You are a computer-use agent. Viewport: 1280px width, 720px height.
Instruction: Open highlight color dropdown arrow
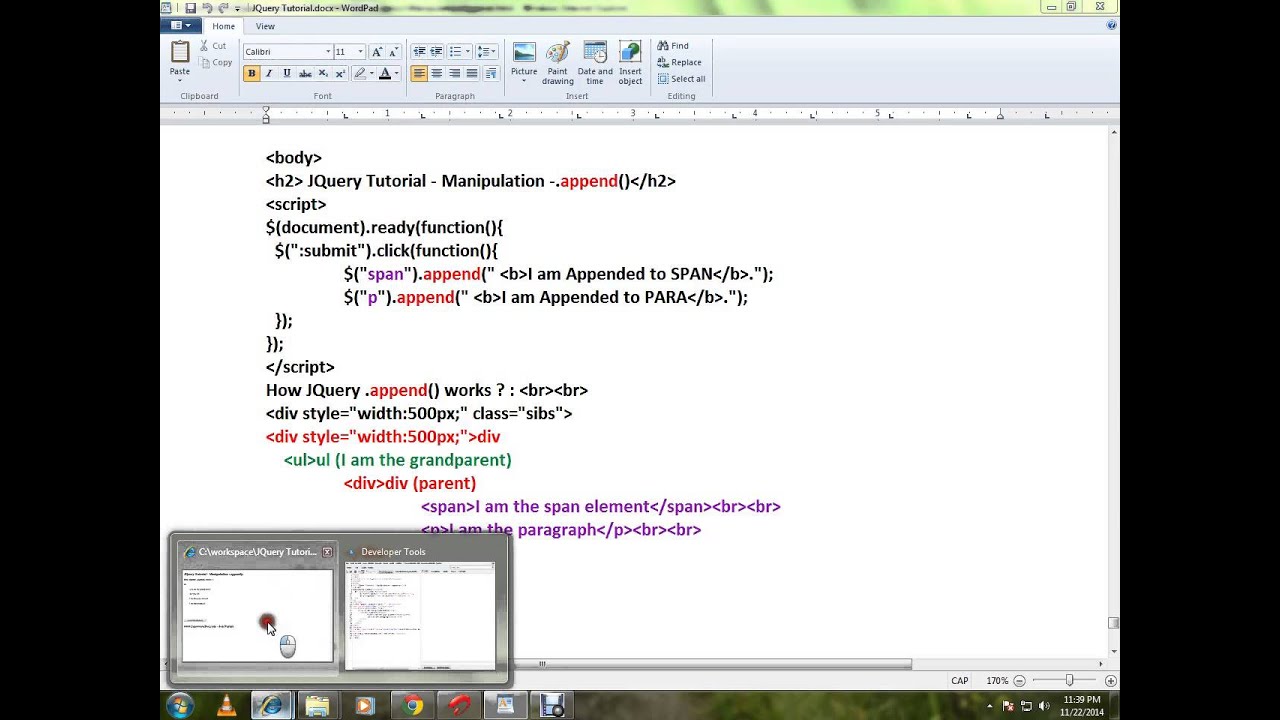click(x=372, y=74)
